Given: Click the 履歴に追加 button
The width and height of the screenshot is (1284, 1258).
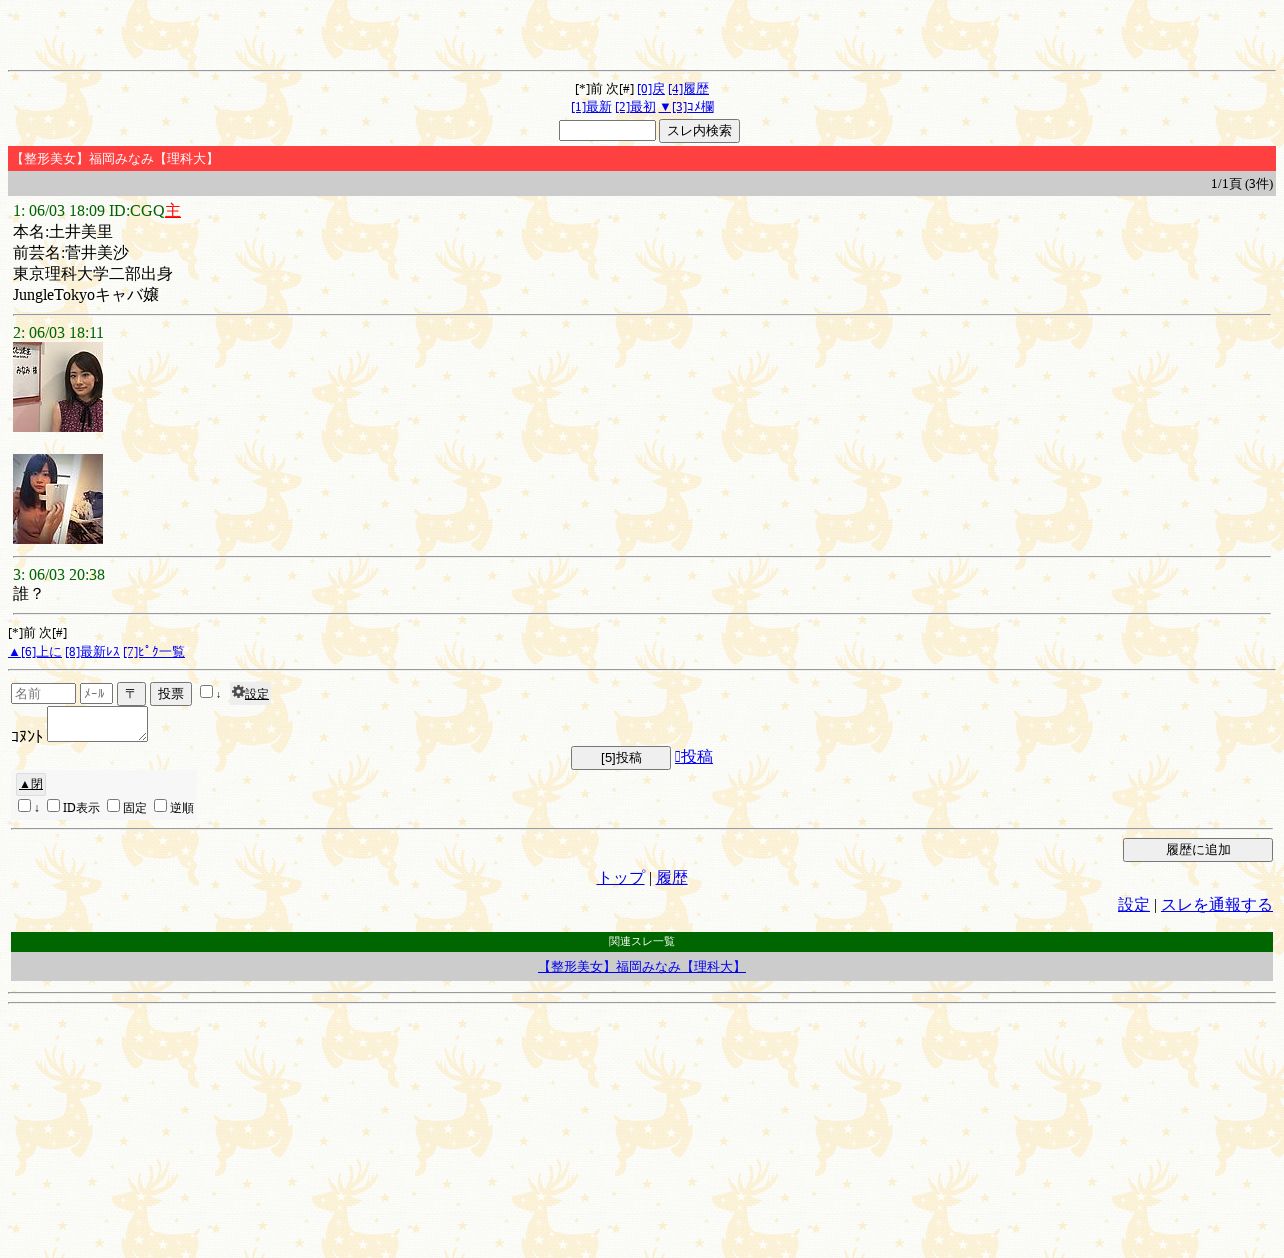Looking at the screenshot, I should (x=1198, y=850).
